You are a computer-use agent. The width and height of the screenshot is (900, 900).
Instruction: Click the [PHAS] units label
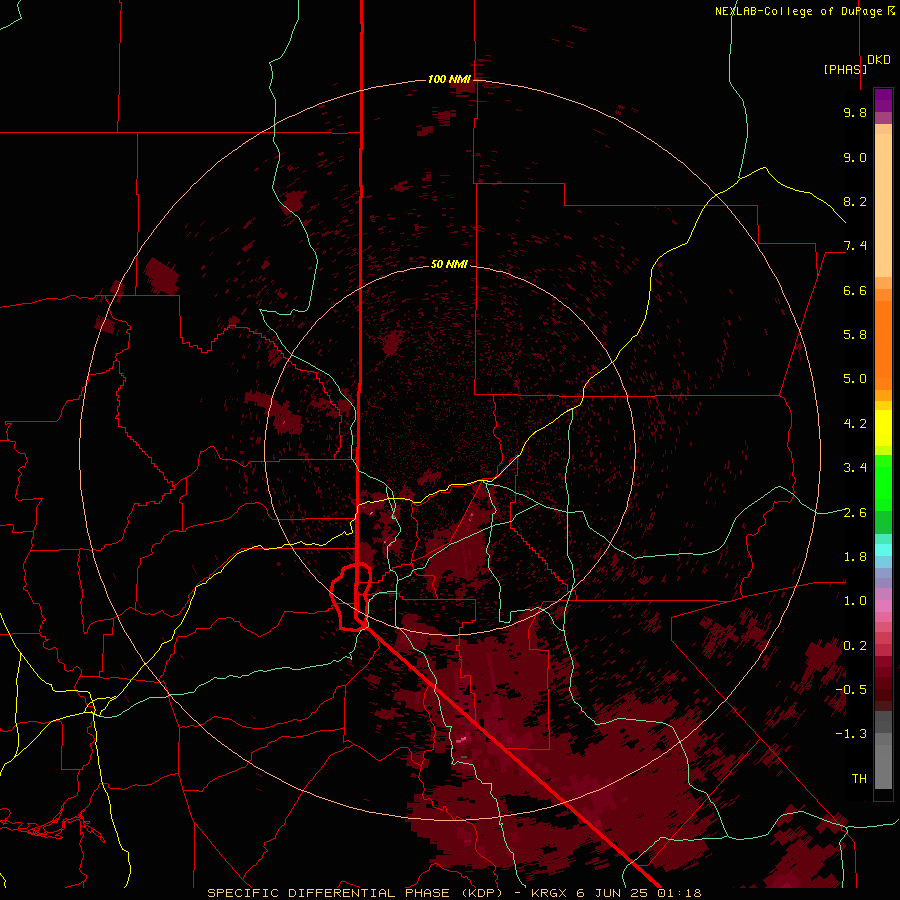tap(845, 69)
